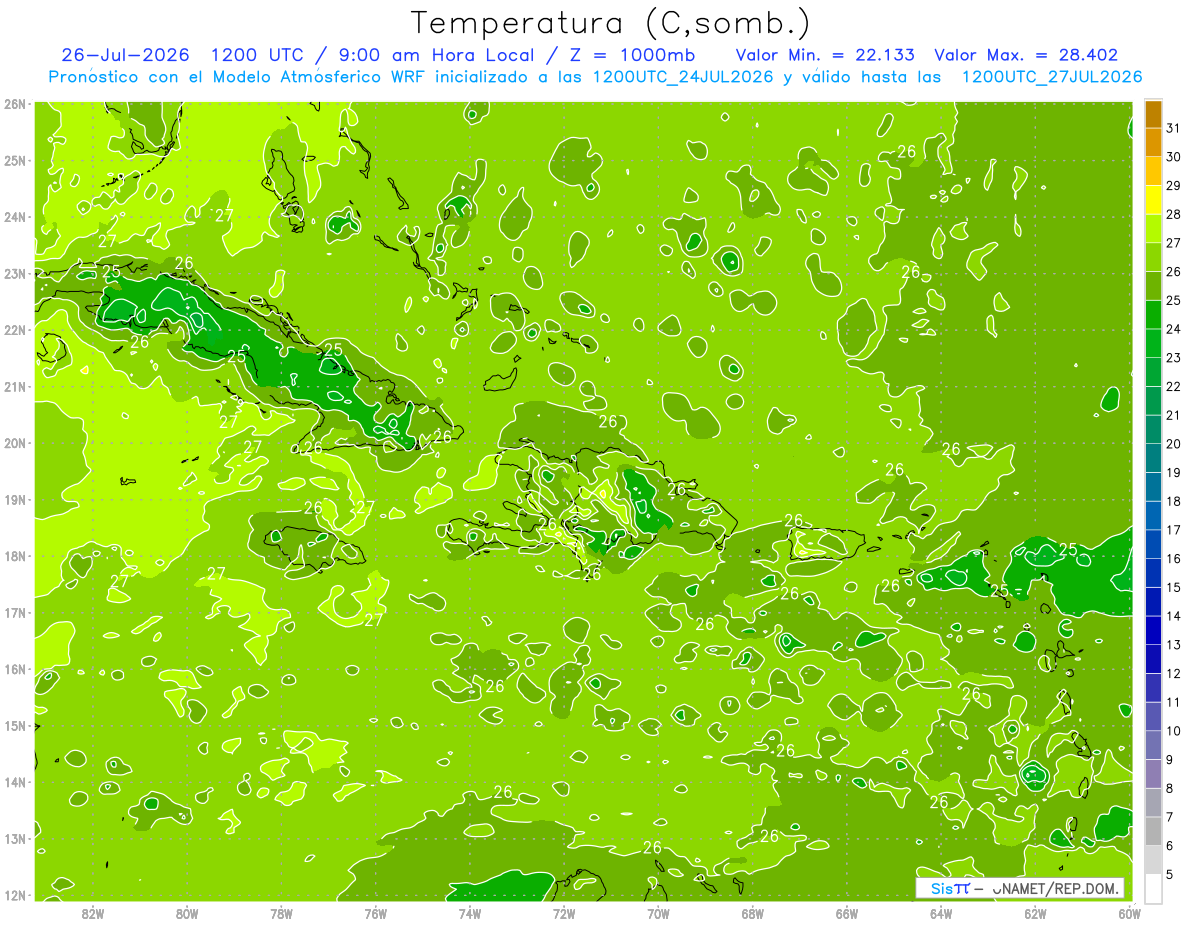Screen dimensions: 1200x927
Task: Click the legend scale value '15'
Action: (x=1173, y=587)
